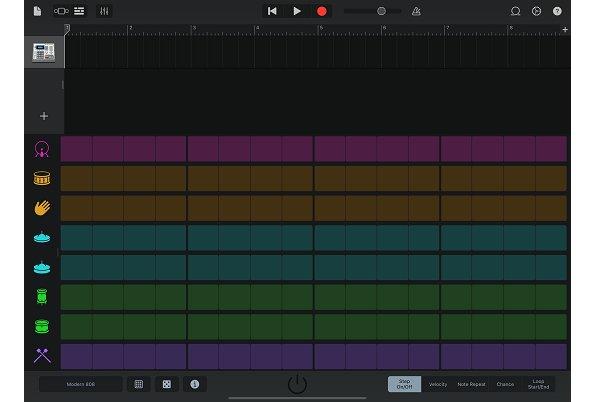The height and width of the screenshot is (402, 600).
Task: Jump to bar 8 on ruler
Action: (x=510, y=29)
